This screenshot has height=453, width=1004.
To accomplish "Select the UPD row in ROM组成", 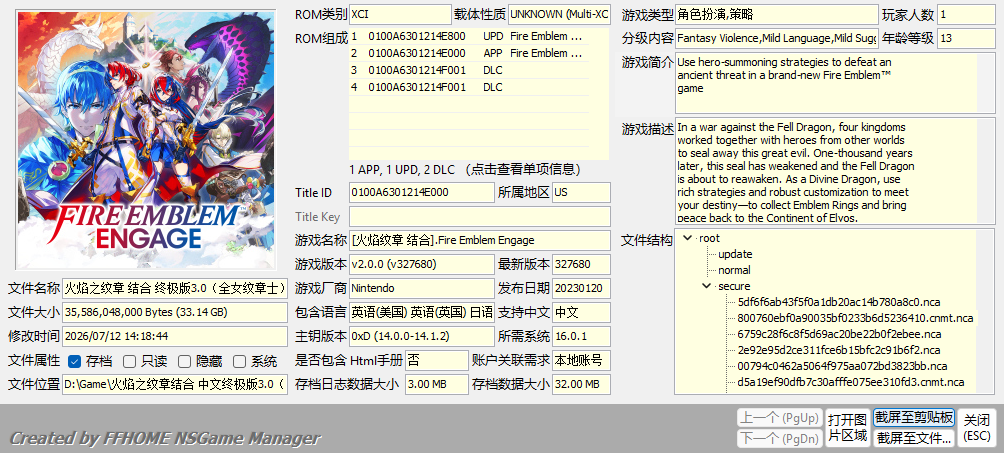I will 469,36.
